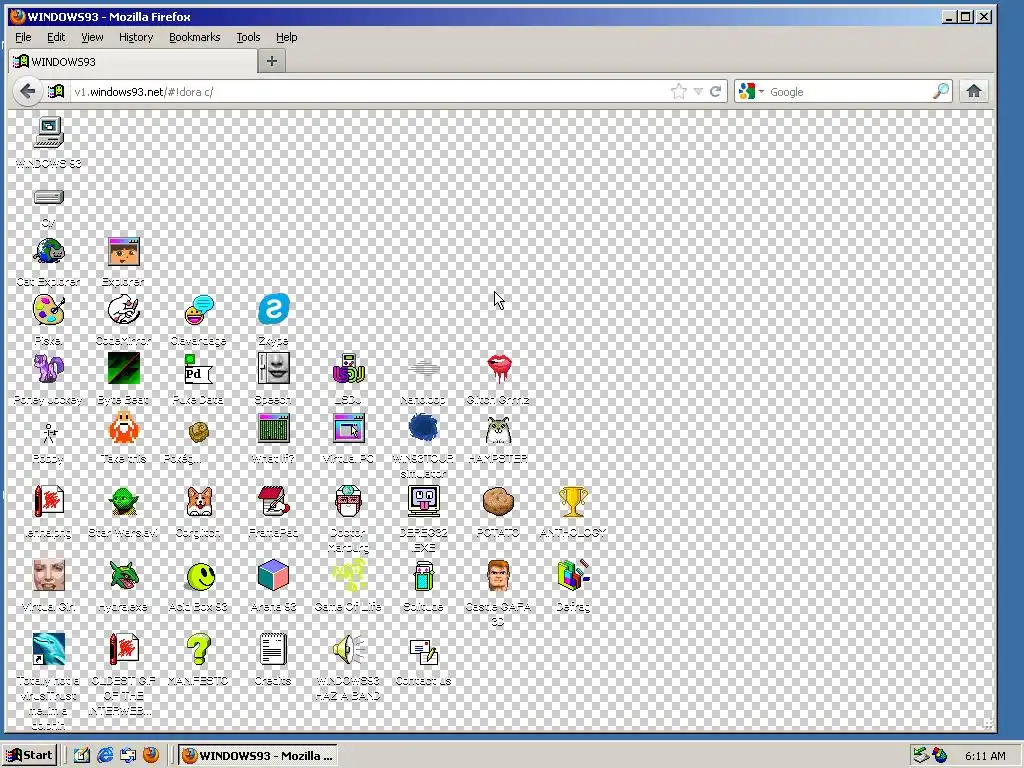Launch LSDJ icon
The height and width of the screenshot is (768, 1024).
point(348,369)
